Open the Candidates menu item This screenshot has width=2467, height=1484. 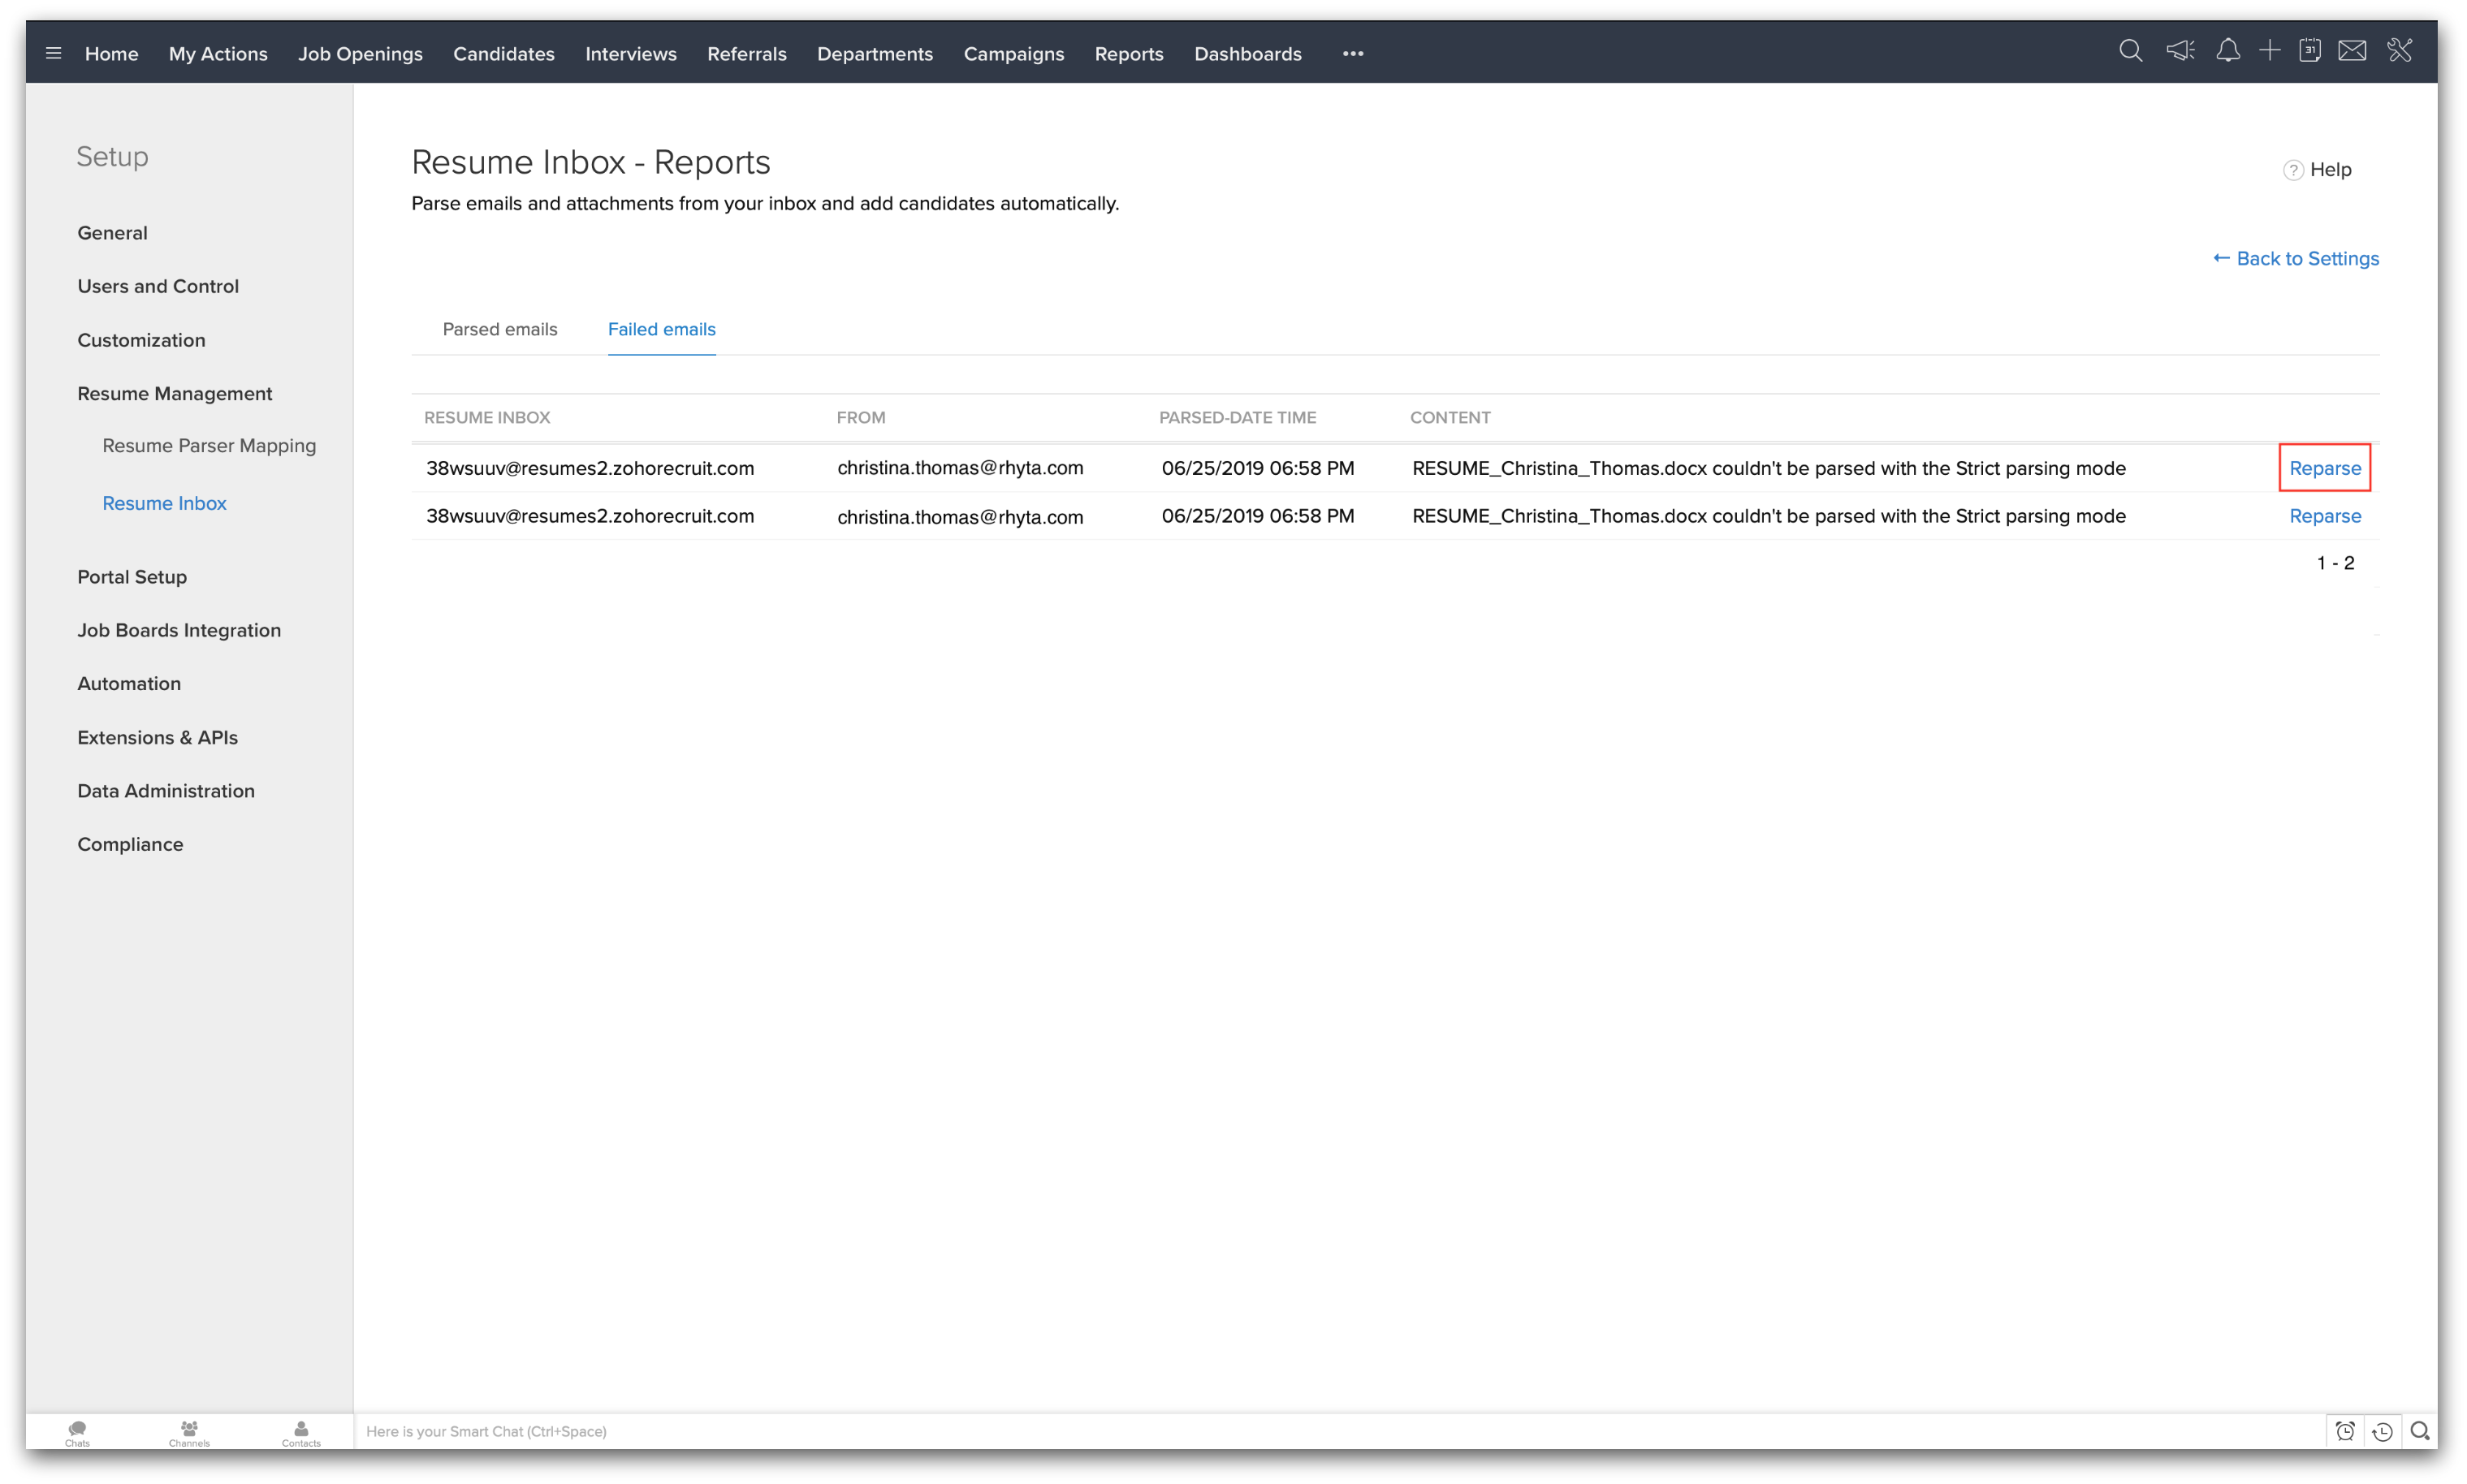[503, 54]
